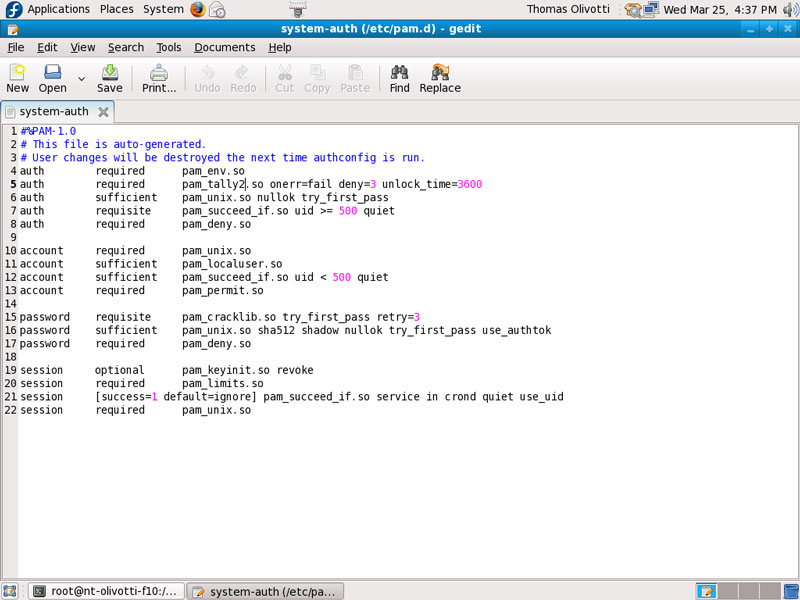Click 'deny=3' on line 5
The image size is (800, 600).
[x=357, y=184]
